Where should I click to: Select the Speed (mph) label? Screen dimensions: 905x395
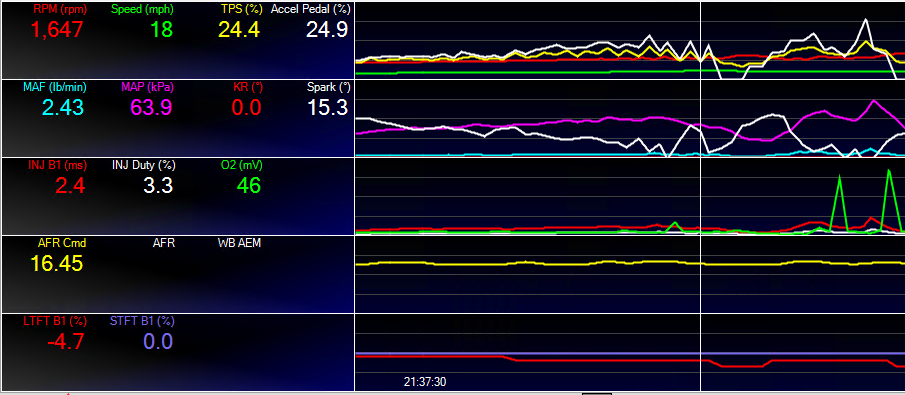[x=141, y=9]
